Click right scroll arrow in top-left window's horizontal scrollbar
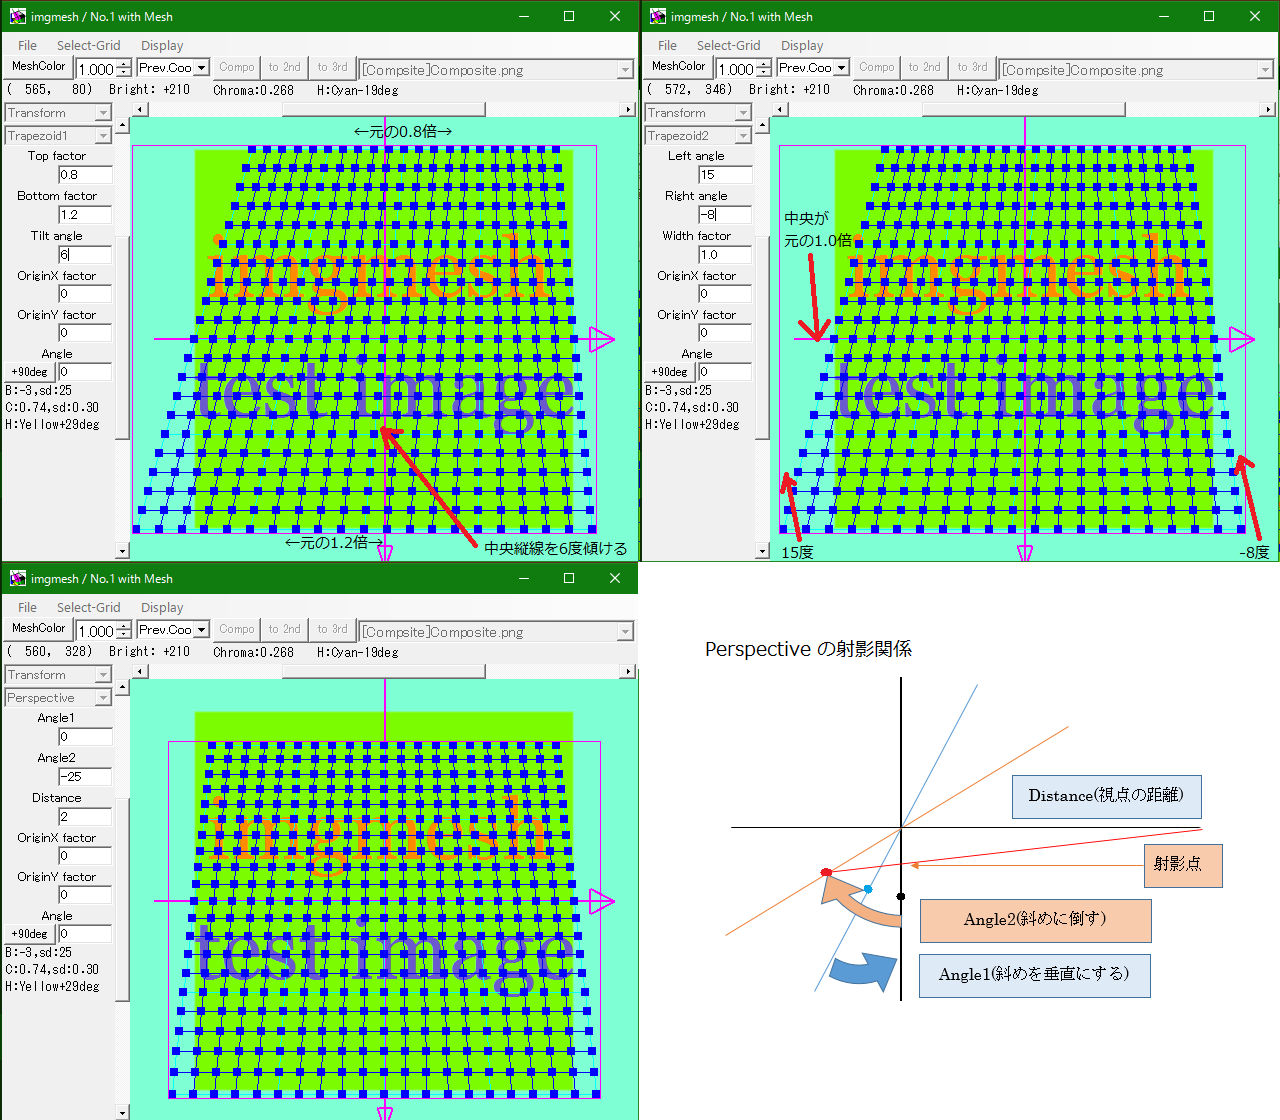Image resolution: width=1280 pixels, height=1120 pixels. point(628,110)
